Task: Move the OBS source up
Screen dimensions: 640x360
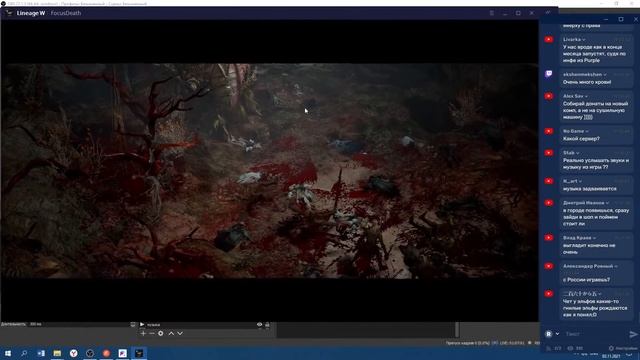Action: [x=171, y=333]
